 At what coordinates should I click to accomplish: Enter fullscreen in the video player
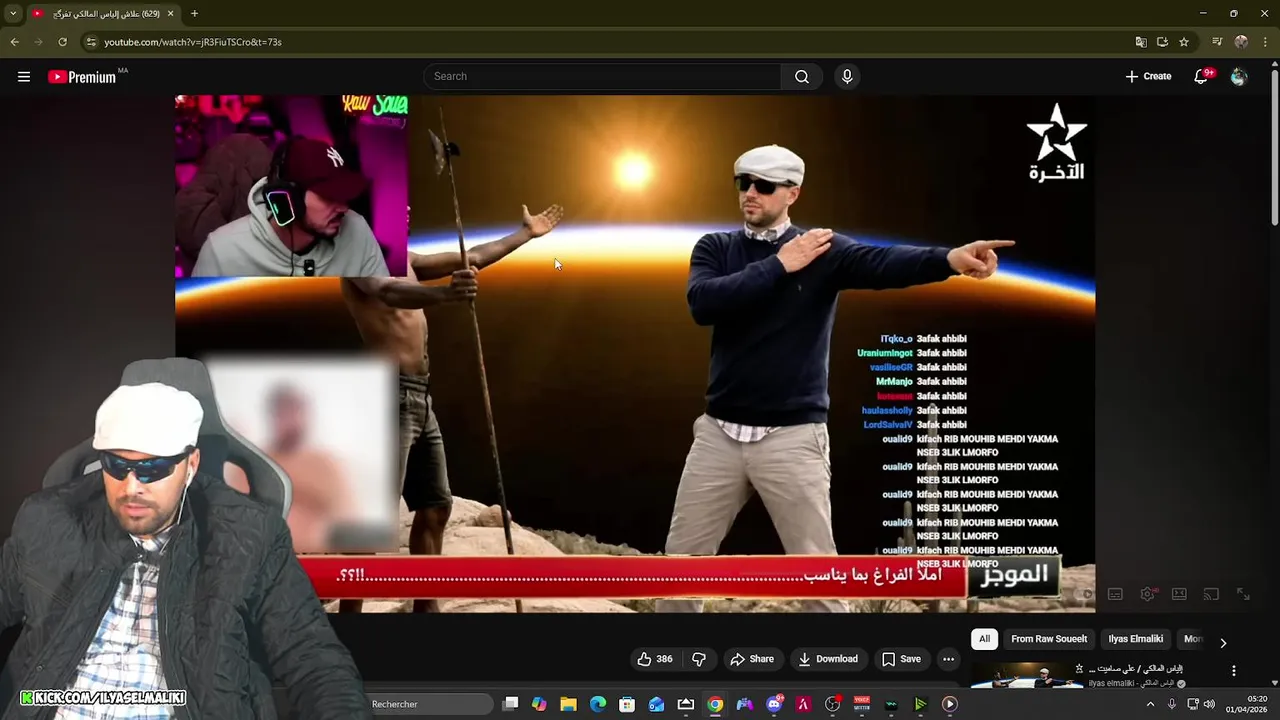(x=1243, y=594)
